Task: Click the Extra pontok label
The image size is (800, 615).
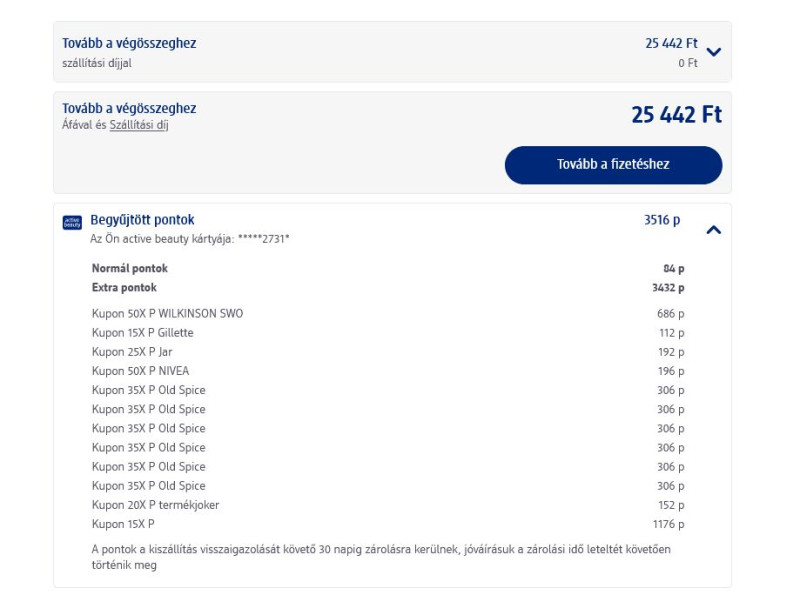Action: pos(124,288)
